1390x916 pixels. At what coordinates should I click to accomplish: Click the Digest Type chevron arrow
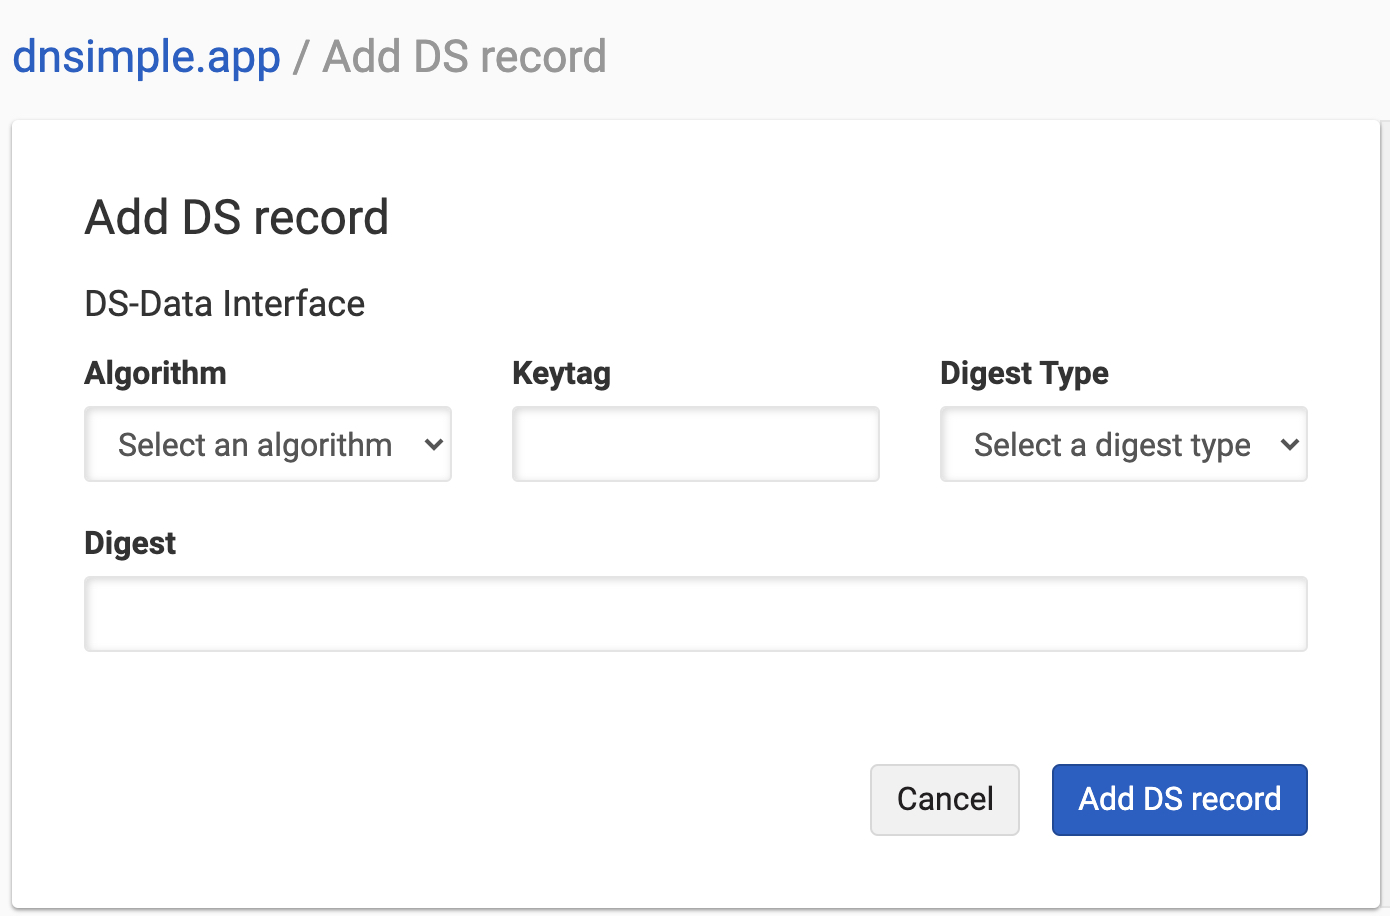click(1290, 444)
